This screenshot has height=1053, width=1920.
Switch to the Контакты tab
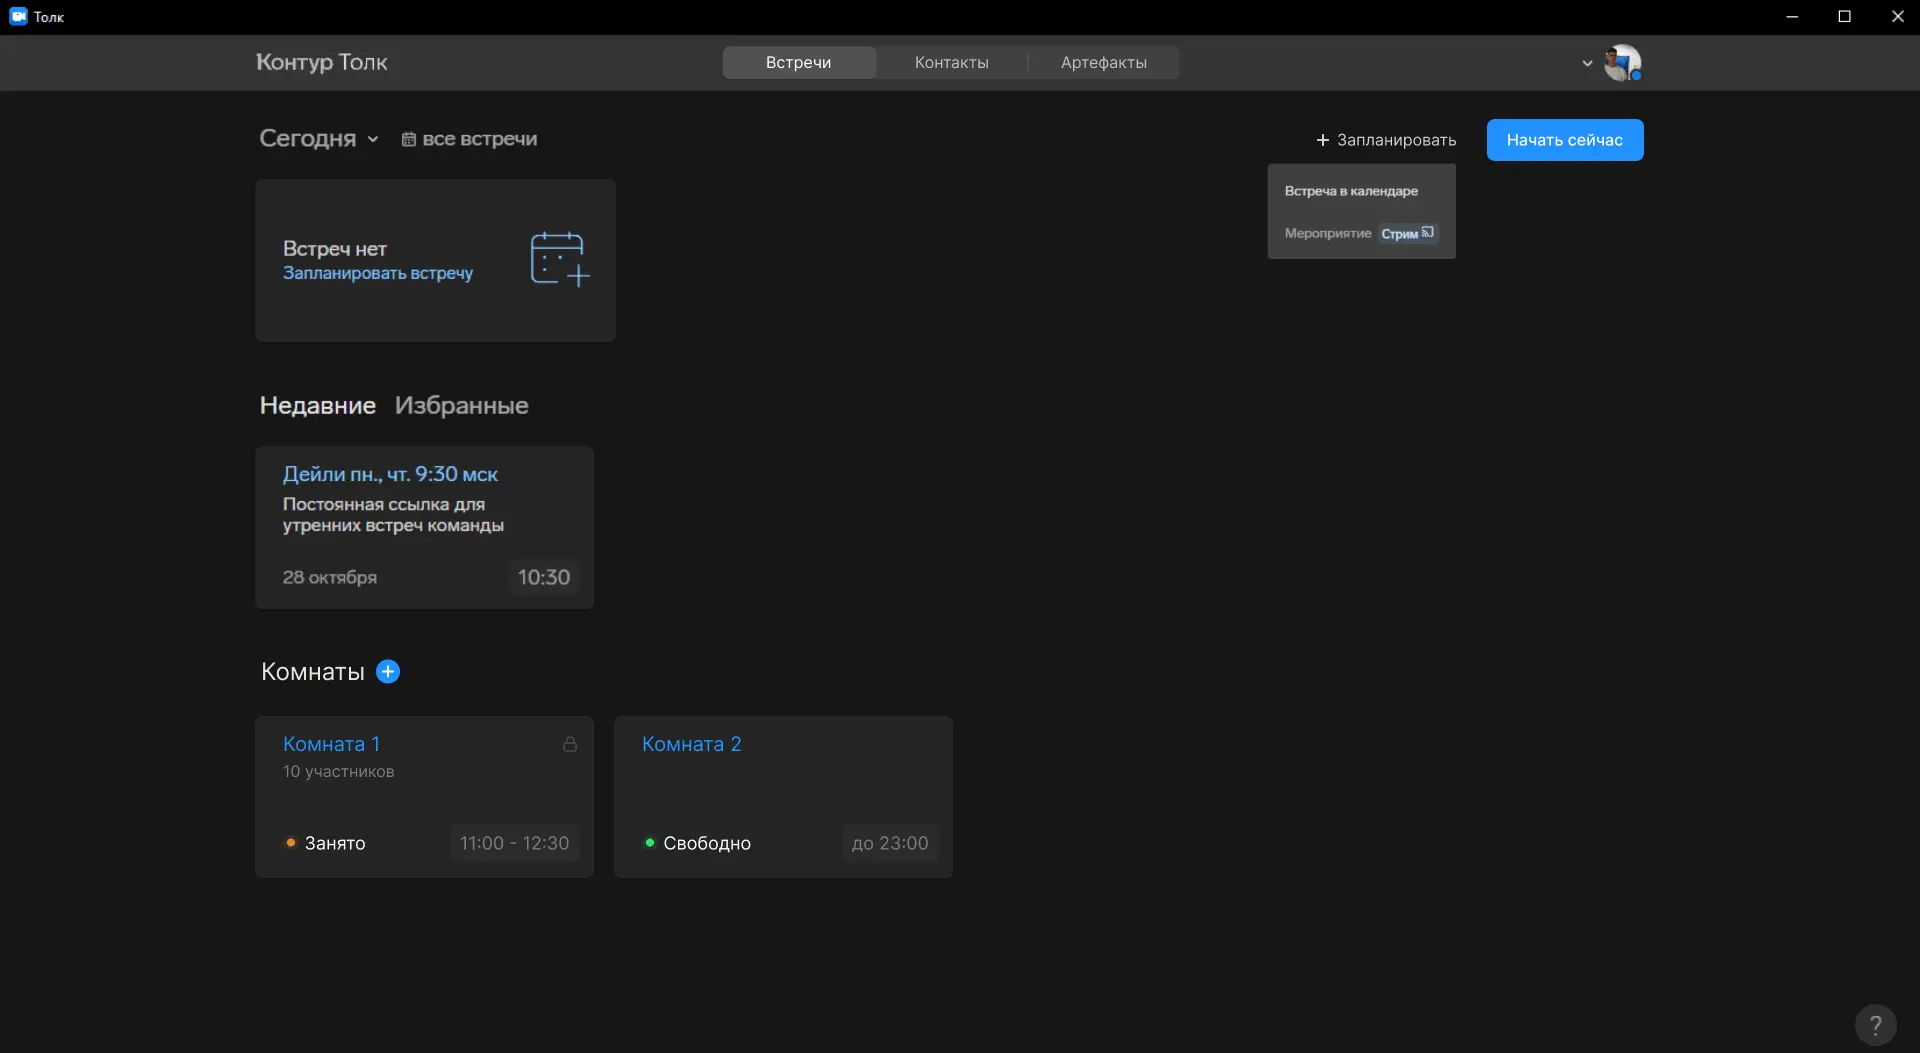pyautogui.click(x=951, y=63)
